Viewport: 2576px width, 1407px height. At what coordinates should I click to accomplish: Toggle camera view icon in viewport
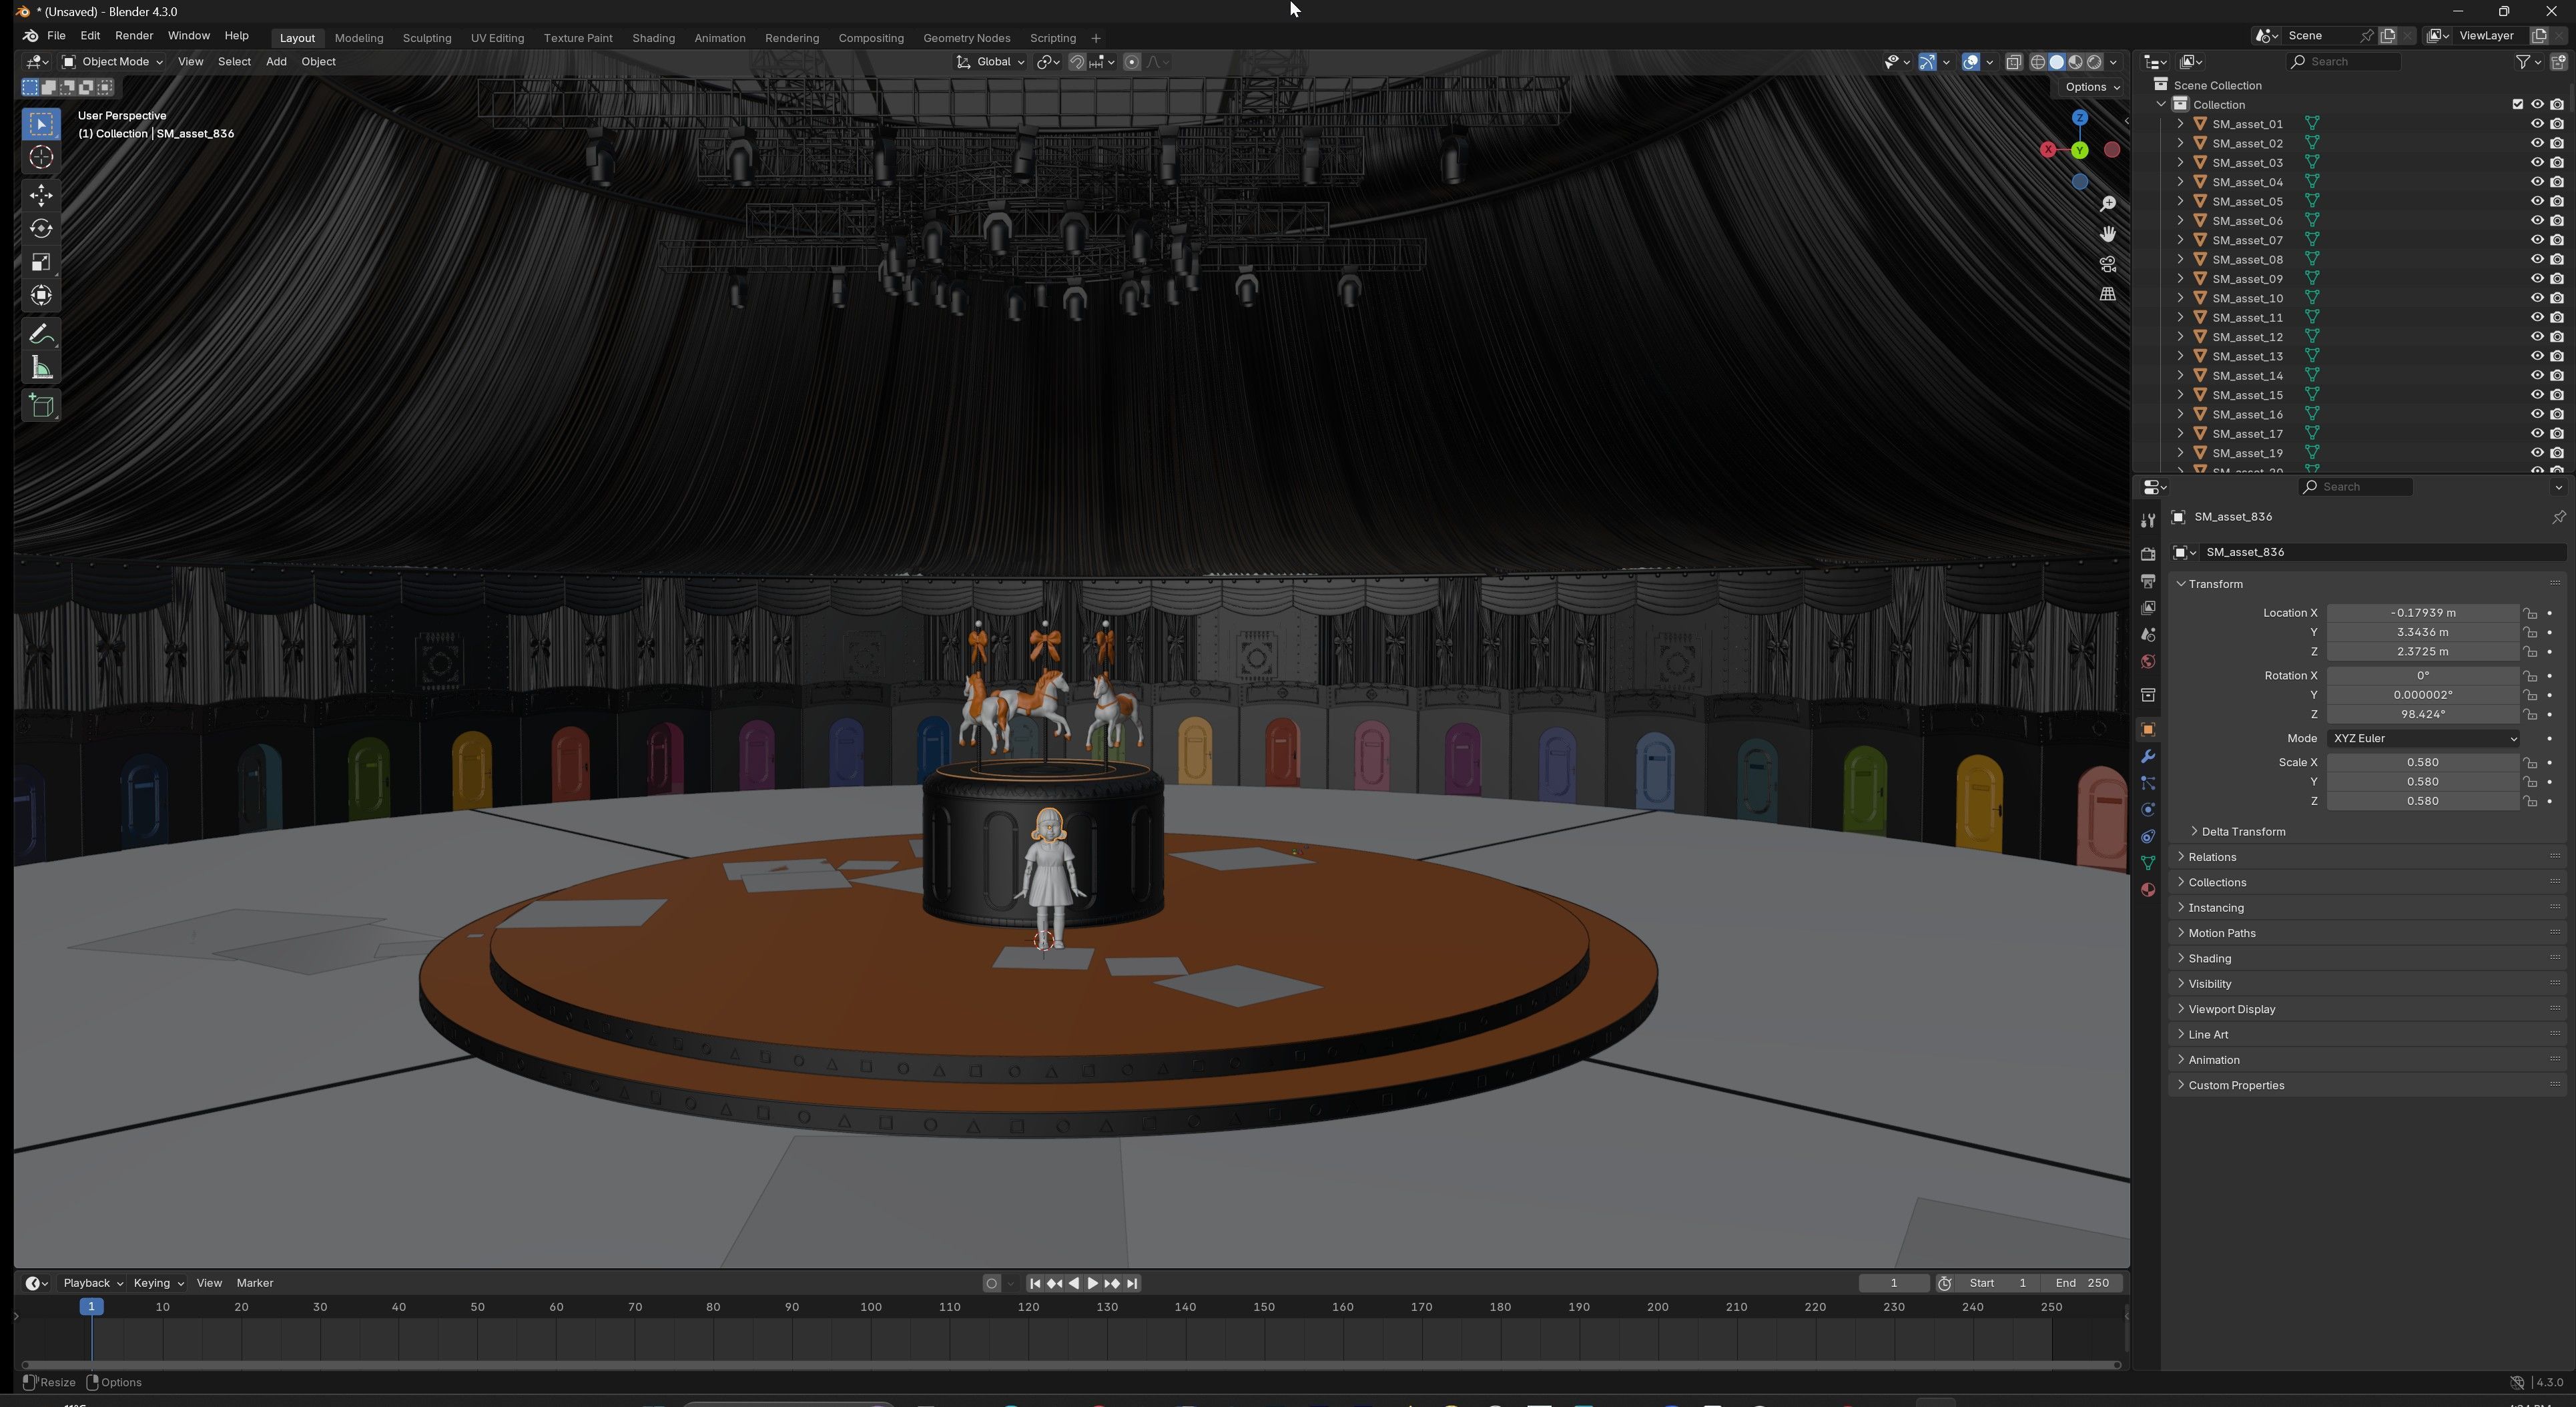click(2107, 264)
